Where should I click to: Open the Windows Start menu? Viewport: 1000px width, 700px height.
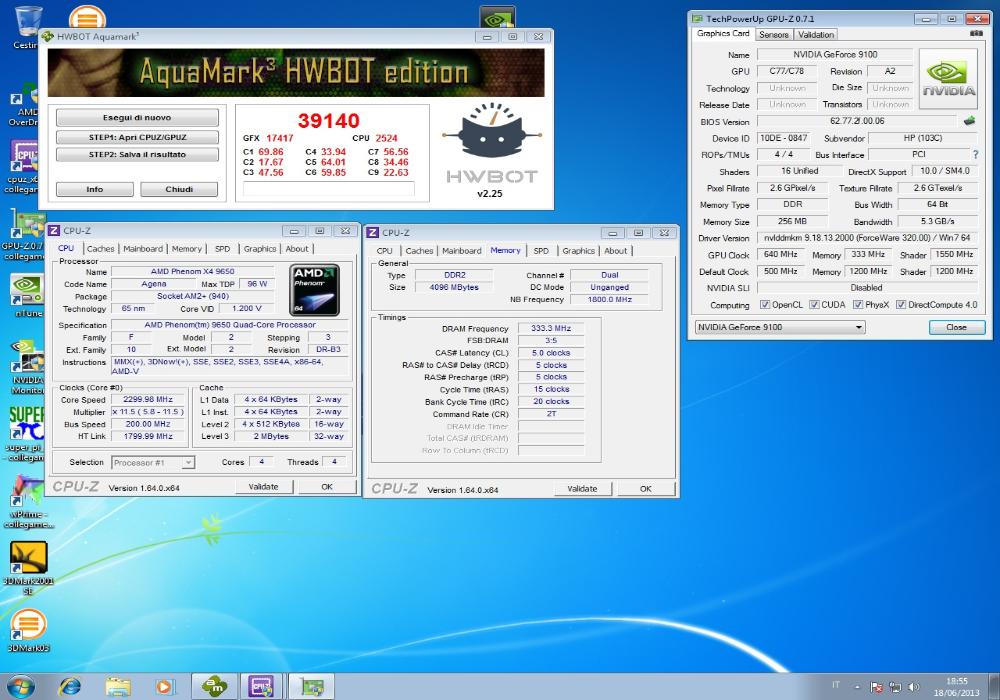click(20, 687)
